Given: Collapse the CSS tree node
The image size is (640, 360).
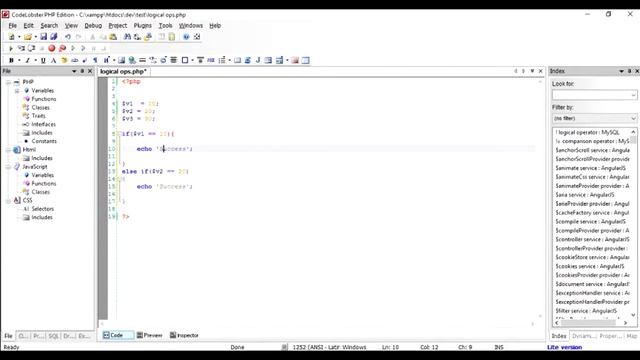Looking at the screenshot, I should (8, 200).
